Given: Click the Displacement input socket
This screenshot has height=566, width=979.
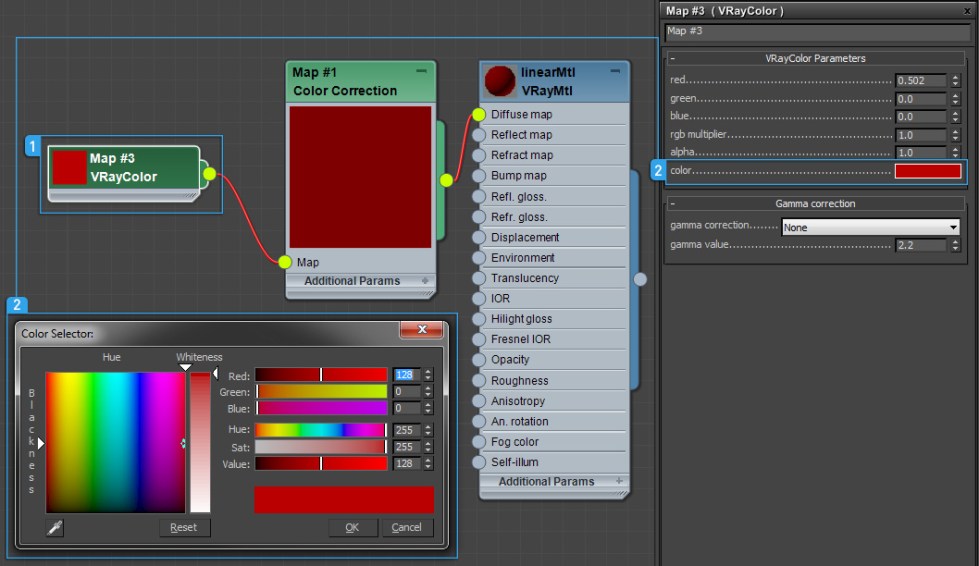Looking at the screenshot, I should tap(479, 238).
